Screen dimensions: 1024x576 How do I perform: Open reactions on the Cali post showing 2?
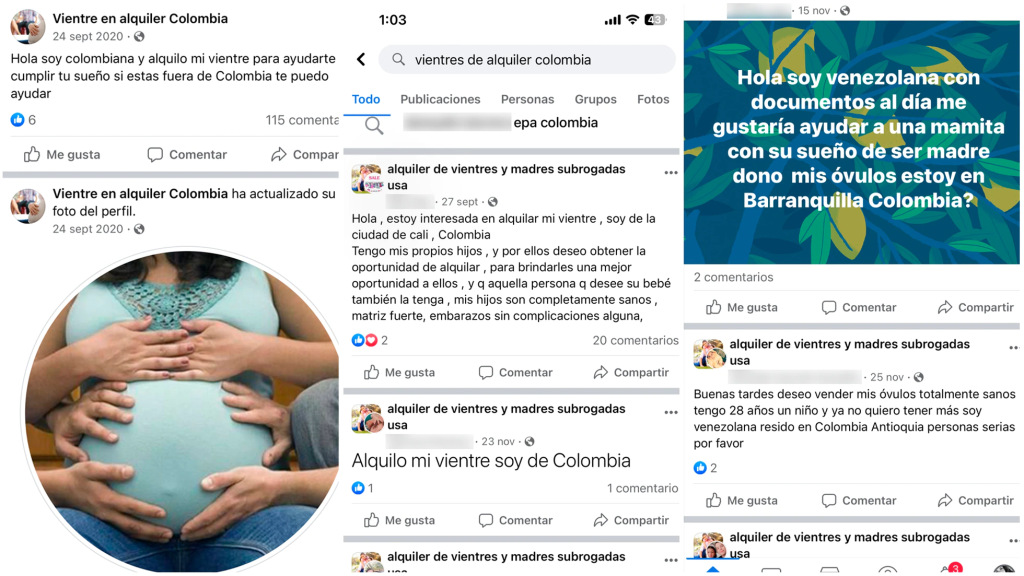tap(370, 340)
